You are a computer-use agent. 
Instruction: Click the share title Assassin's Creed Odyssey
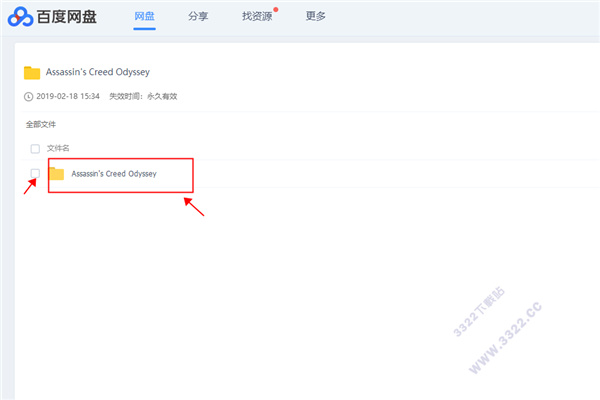[98, 72]
